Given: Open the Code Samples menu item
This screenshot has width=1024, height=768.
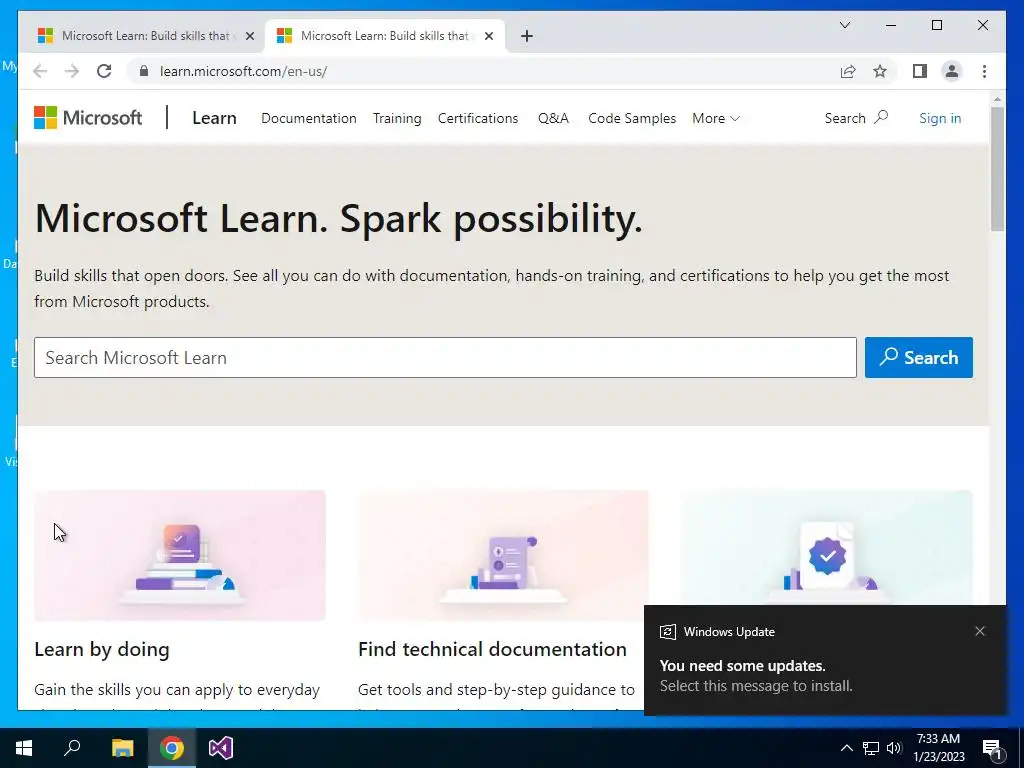Looking at the screenshot, I should [632, 118].
